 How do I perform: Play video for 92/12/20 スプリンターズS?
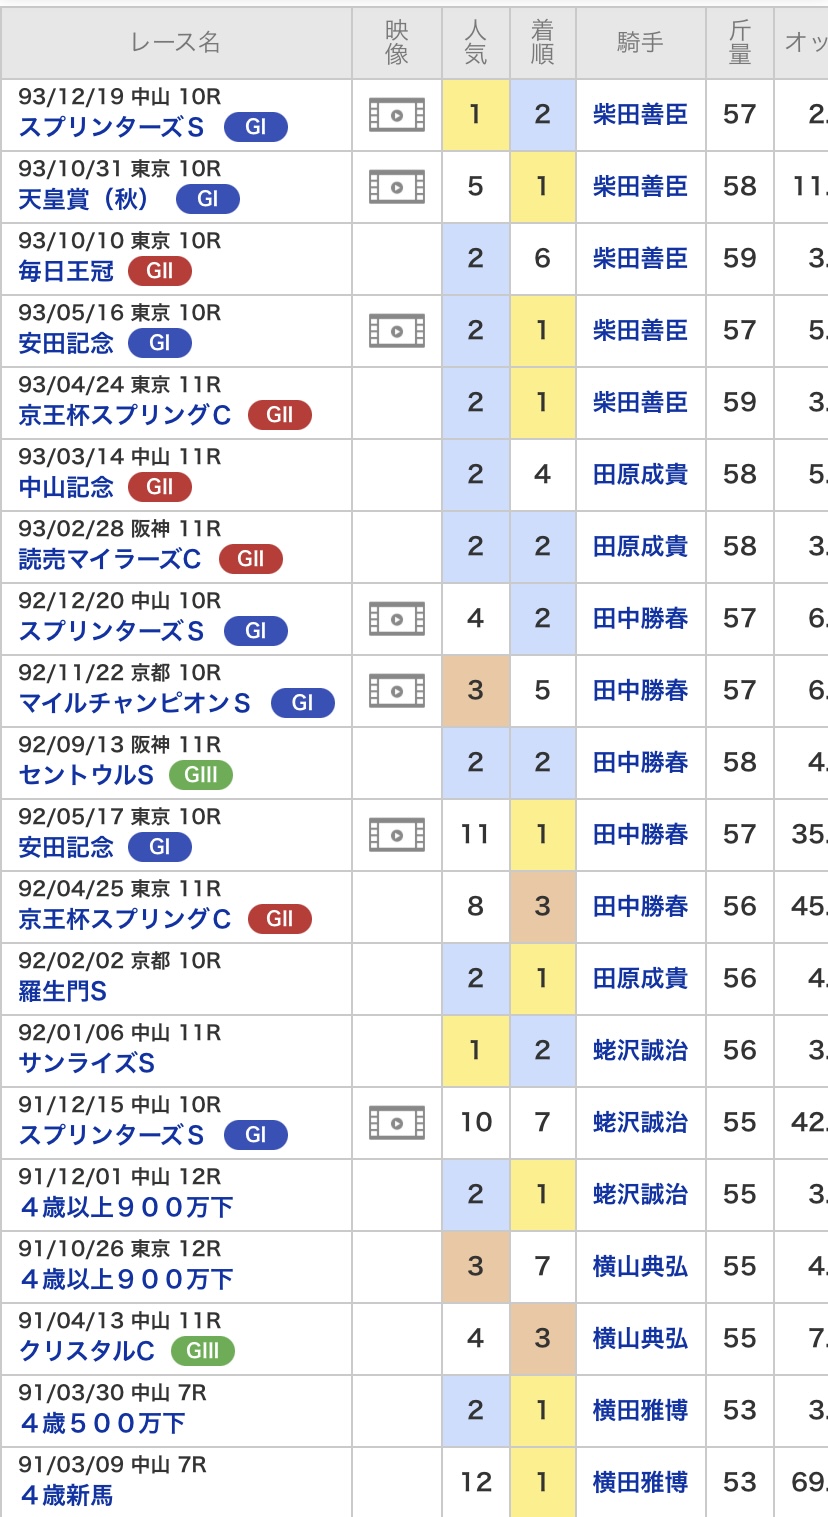(397, 619)
